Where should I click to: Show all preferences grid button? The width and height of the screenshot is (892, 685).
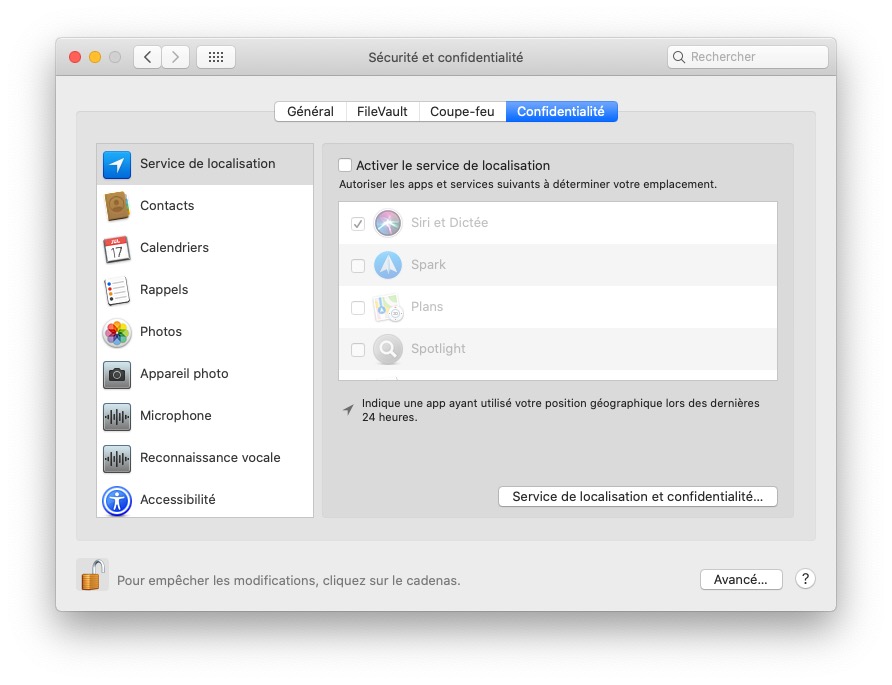(216, 57)
